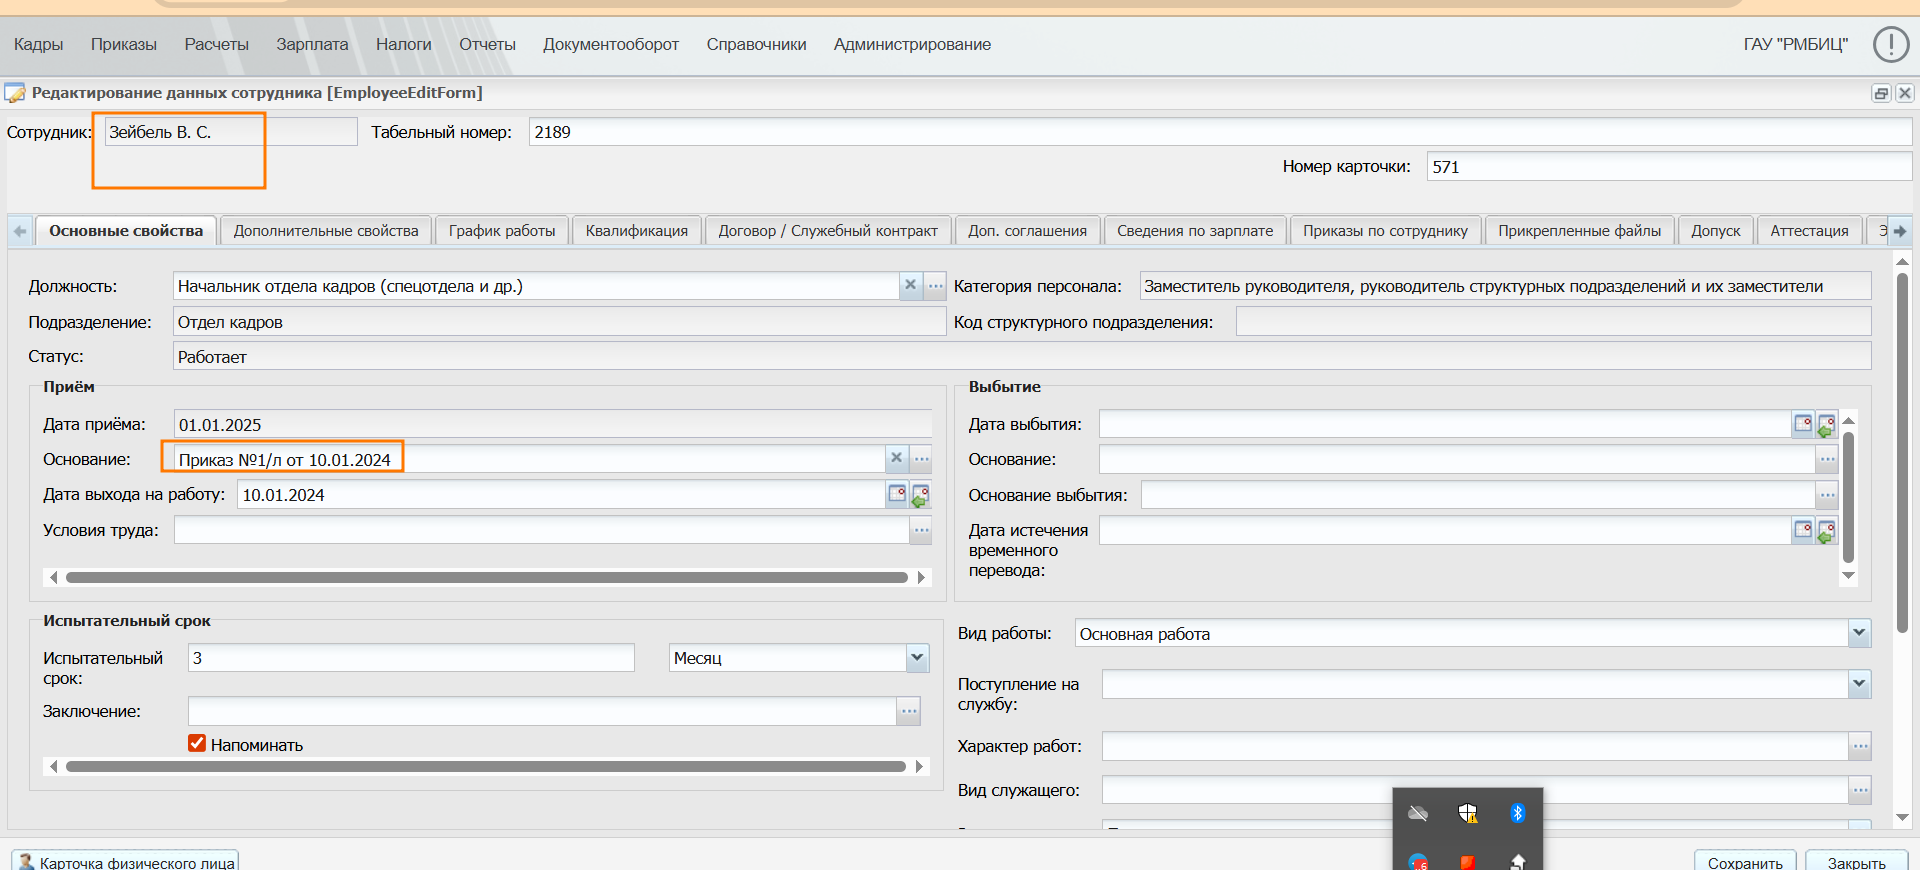Image resolution: width=1920 pixels, height=870 pixels.
Task: Open the Зарплата menu
Action: (312, 44)
